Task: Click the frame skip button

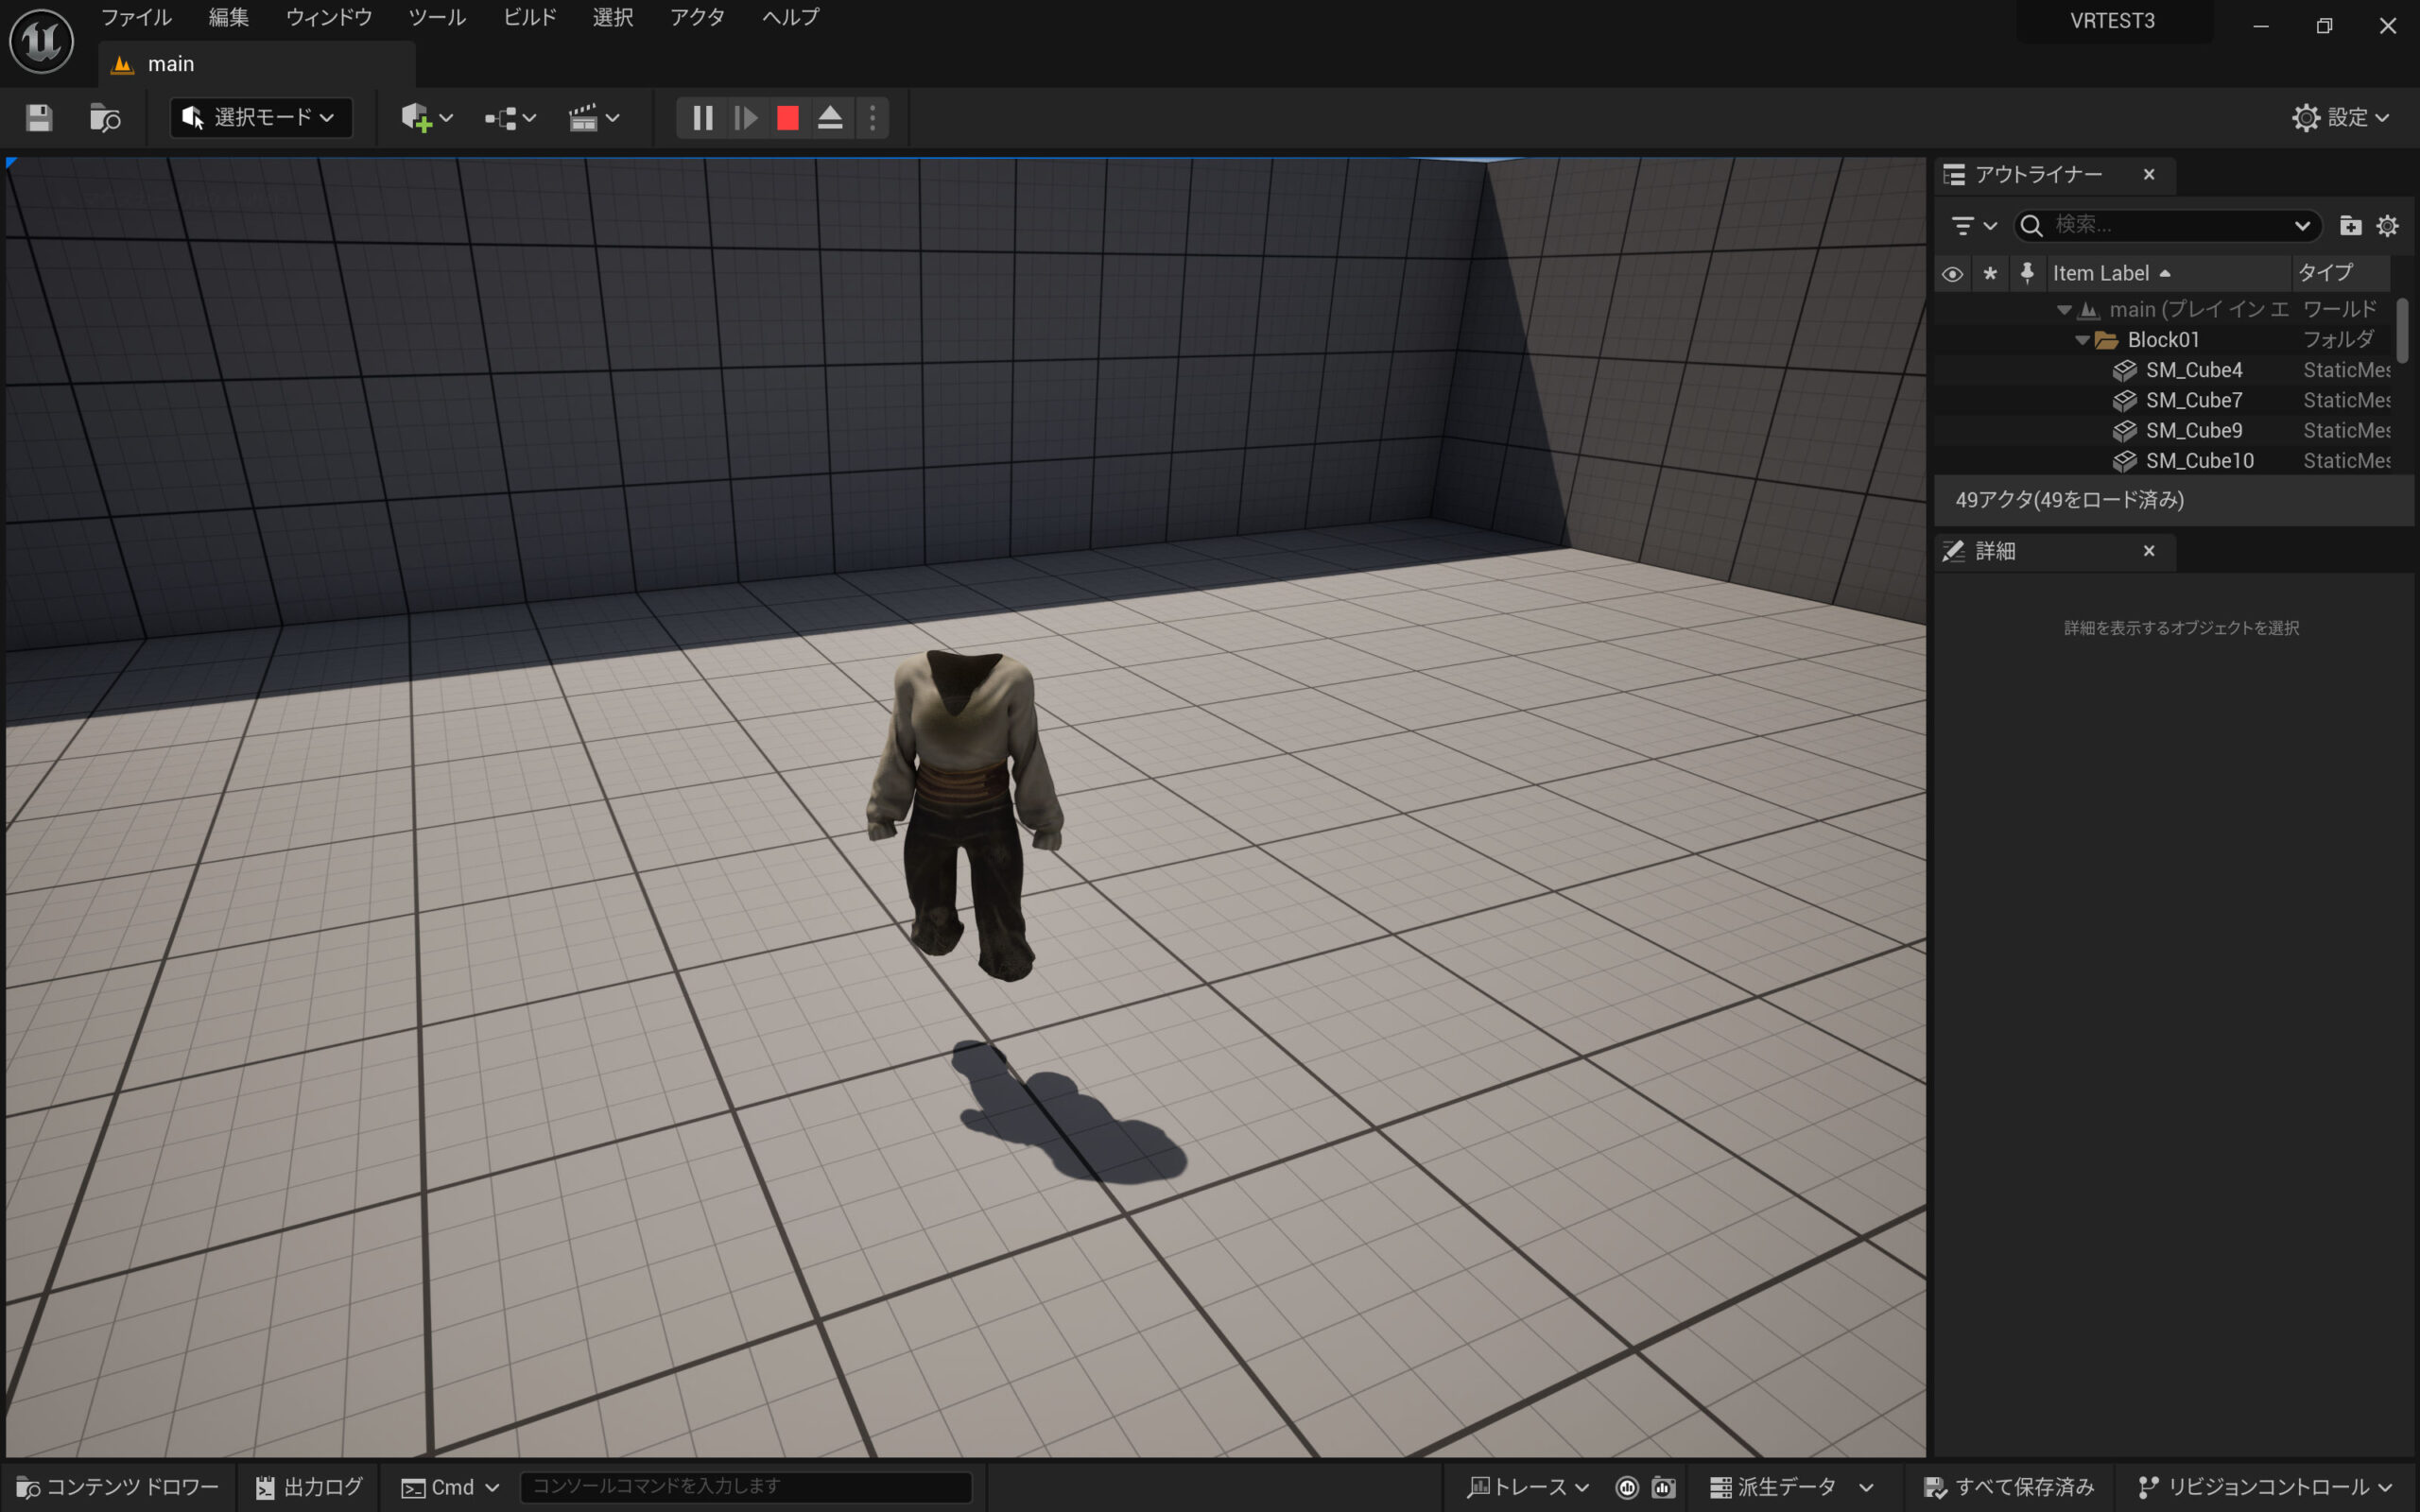Action: 745,118
